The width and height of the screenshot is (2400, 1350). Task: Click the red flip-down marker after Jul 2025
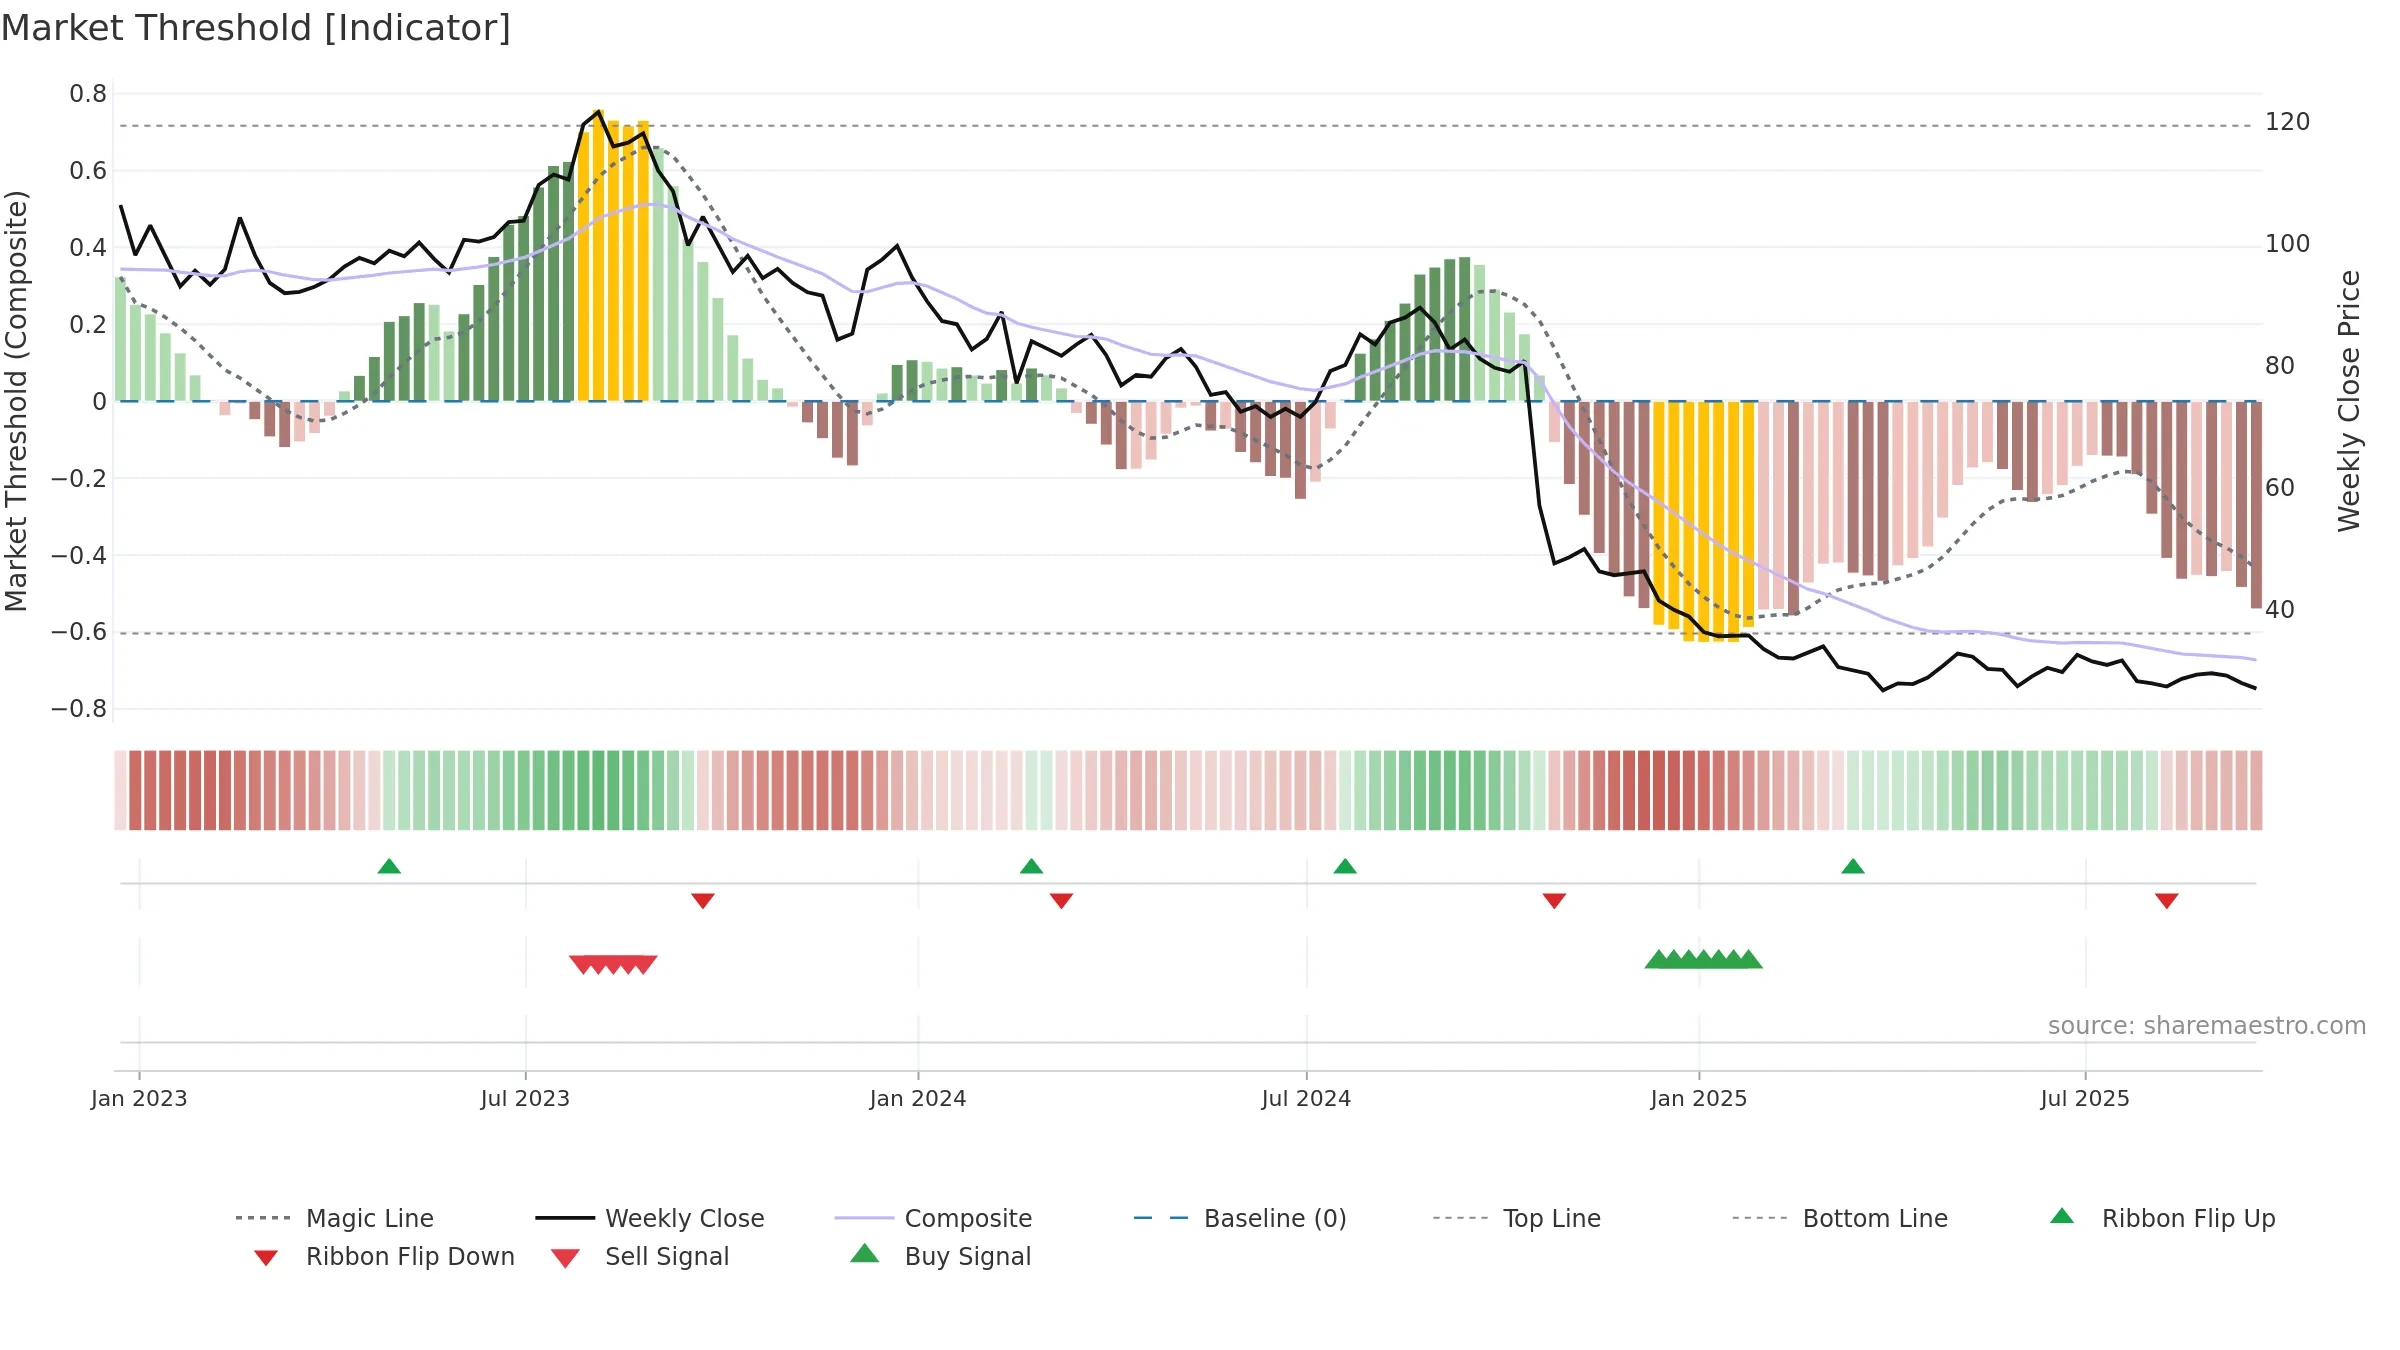tap(2167, 901)
